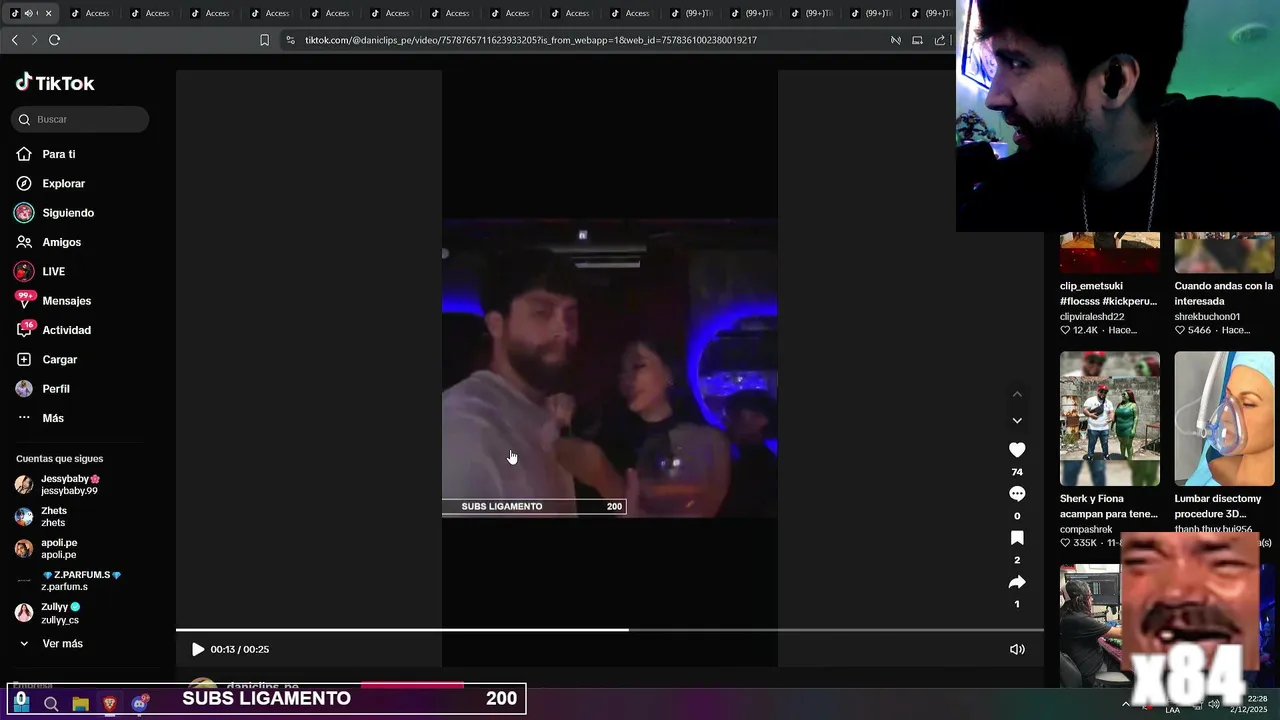Play the paused video
Image resolution: width=1280 pixels, height=720 pixels.
click(x=198, y=649)
